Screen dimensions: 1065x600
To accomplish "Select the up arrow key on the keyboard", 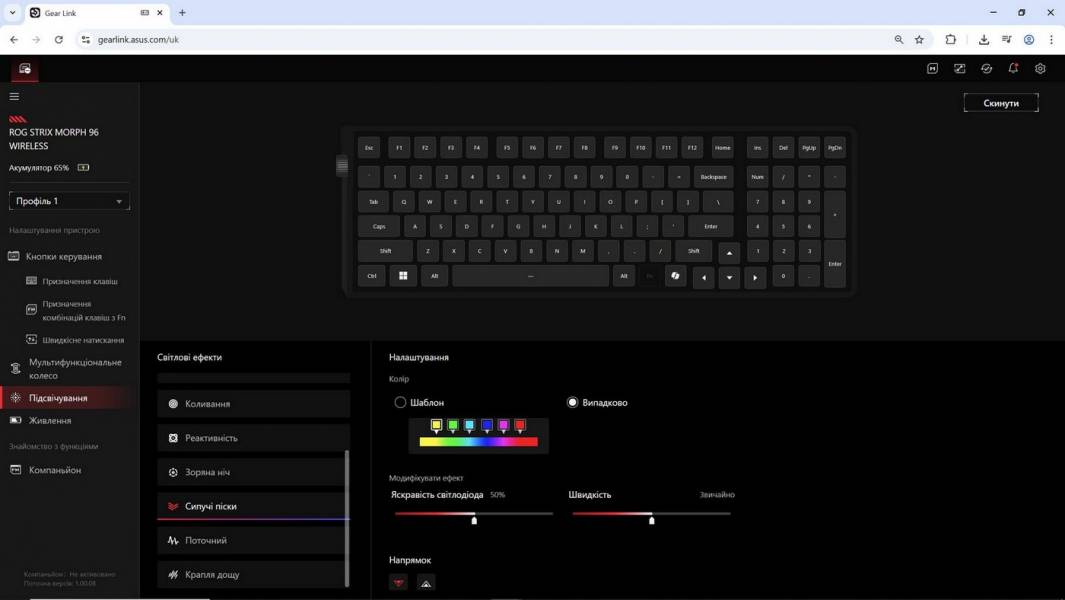I will click(x=729, y=253).
